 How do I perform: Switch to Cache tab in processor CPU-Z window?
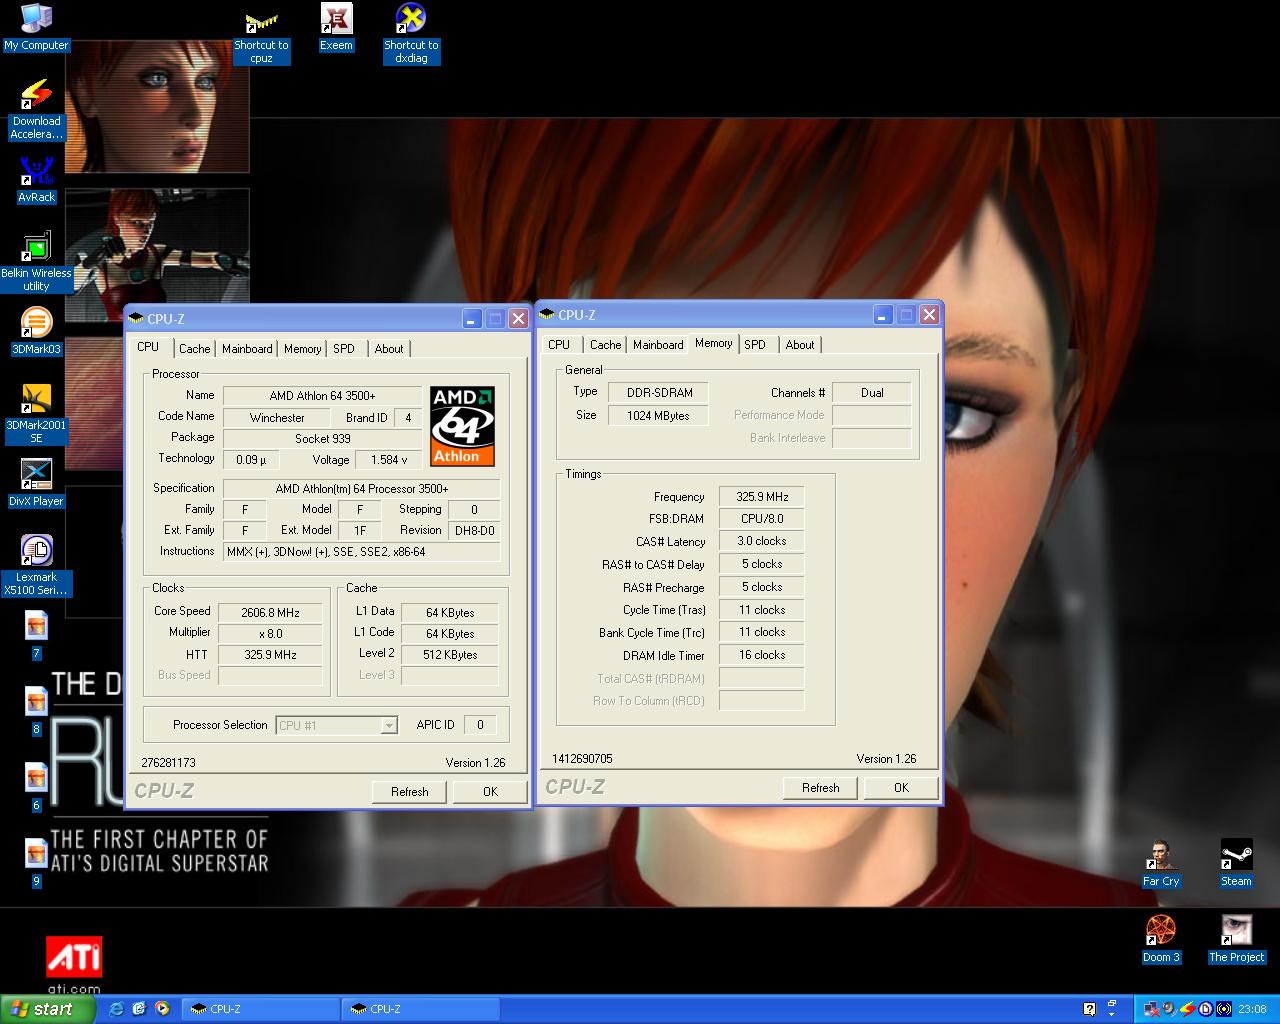(194, 349)
